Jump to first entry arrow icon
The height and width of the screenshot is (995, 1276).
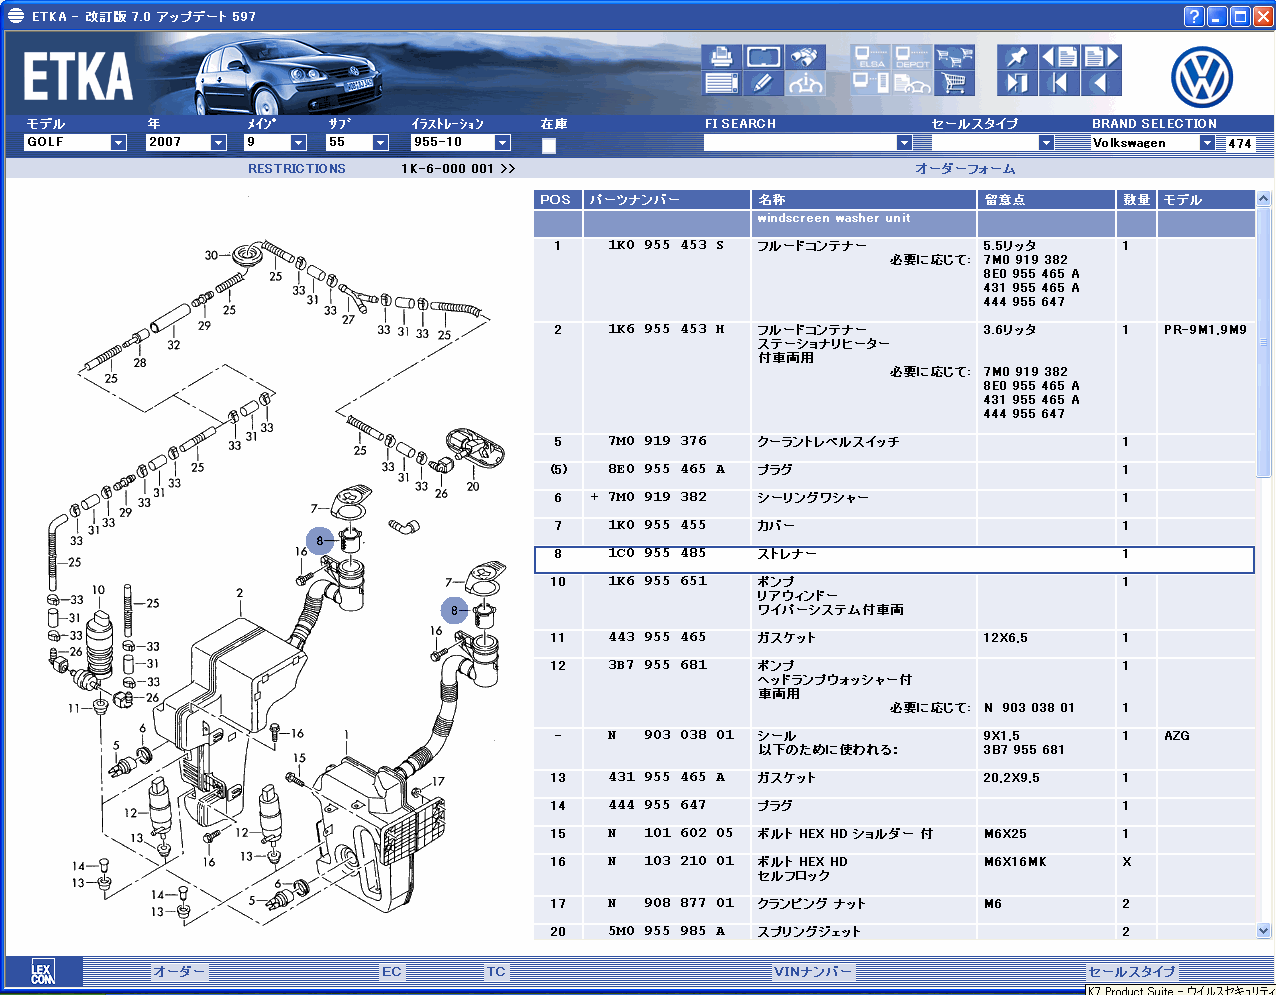[x=1059, y=83]
